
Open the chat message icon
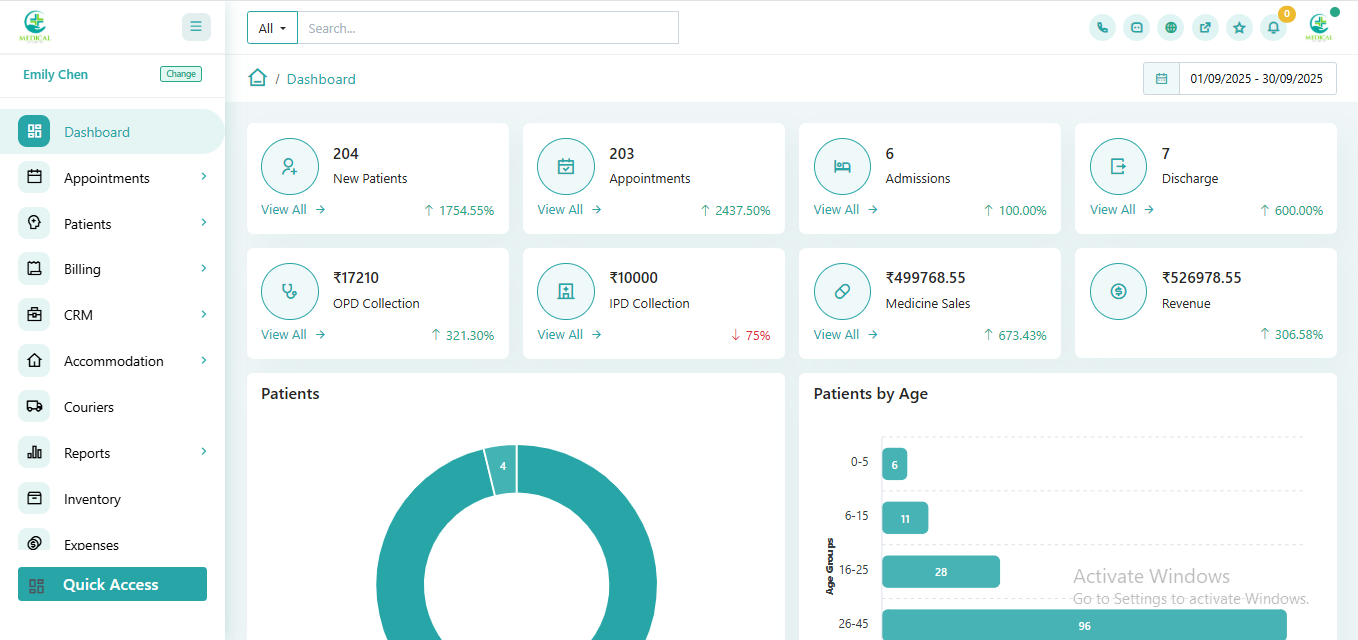[x=1136, y=28]
